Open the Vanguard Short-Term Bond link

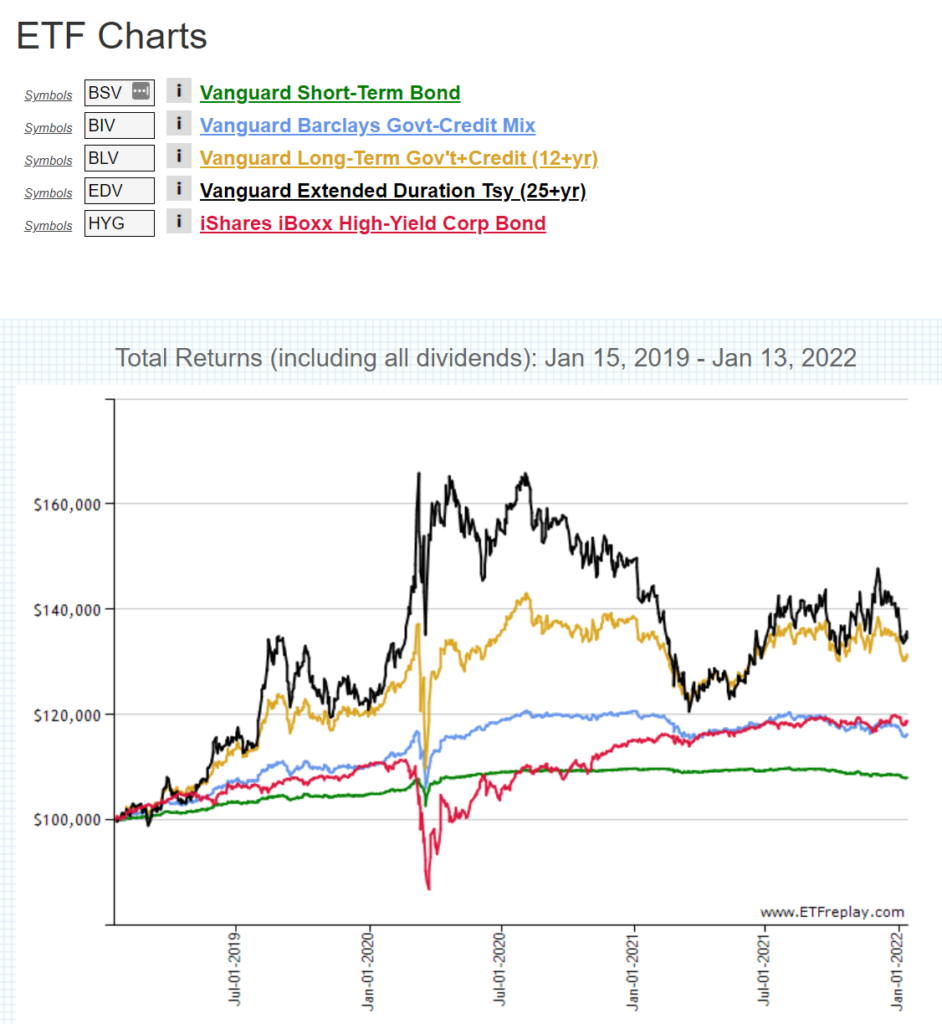pos(330,93)
